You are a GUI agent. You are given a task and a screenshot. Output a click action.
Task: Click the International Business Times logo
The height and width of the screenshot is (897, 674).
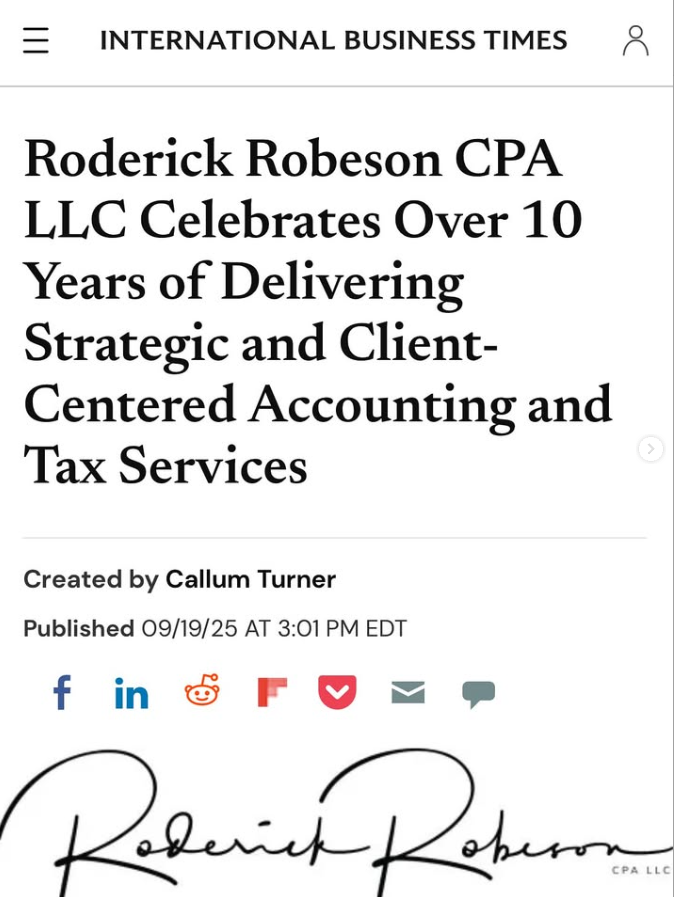333,40
